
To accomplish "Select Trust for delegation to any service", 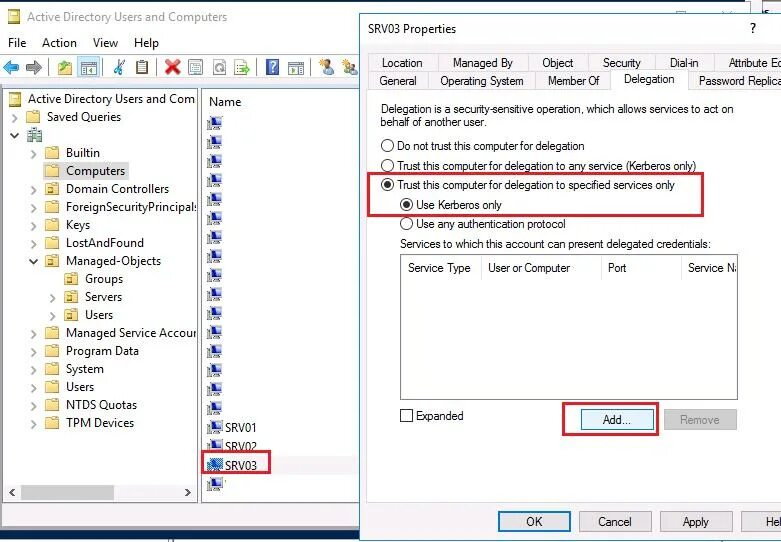I will 387,165.
